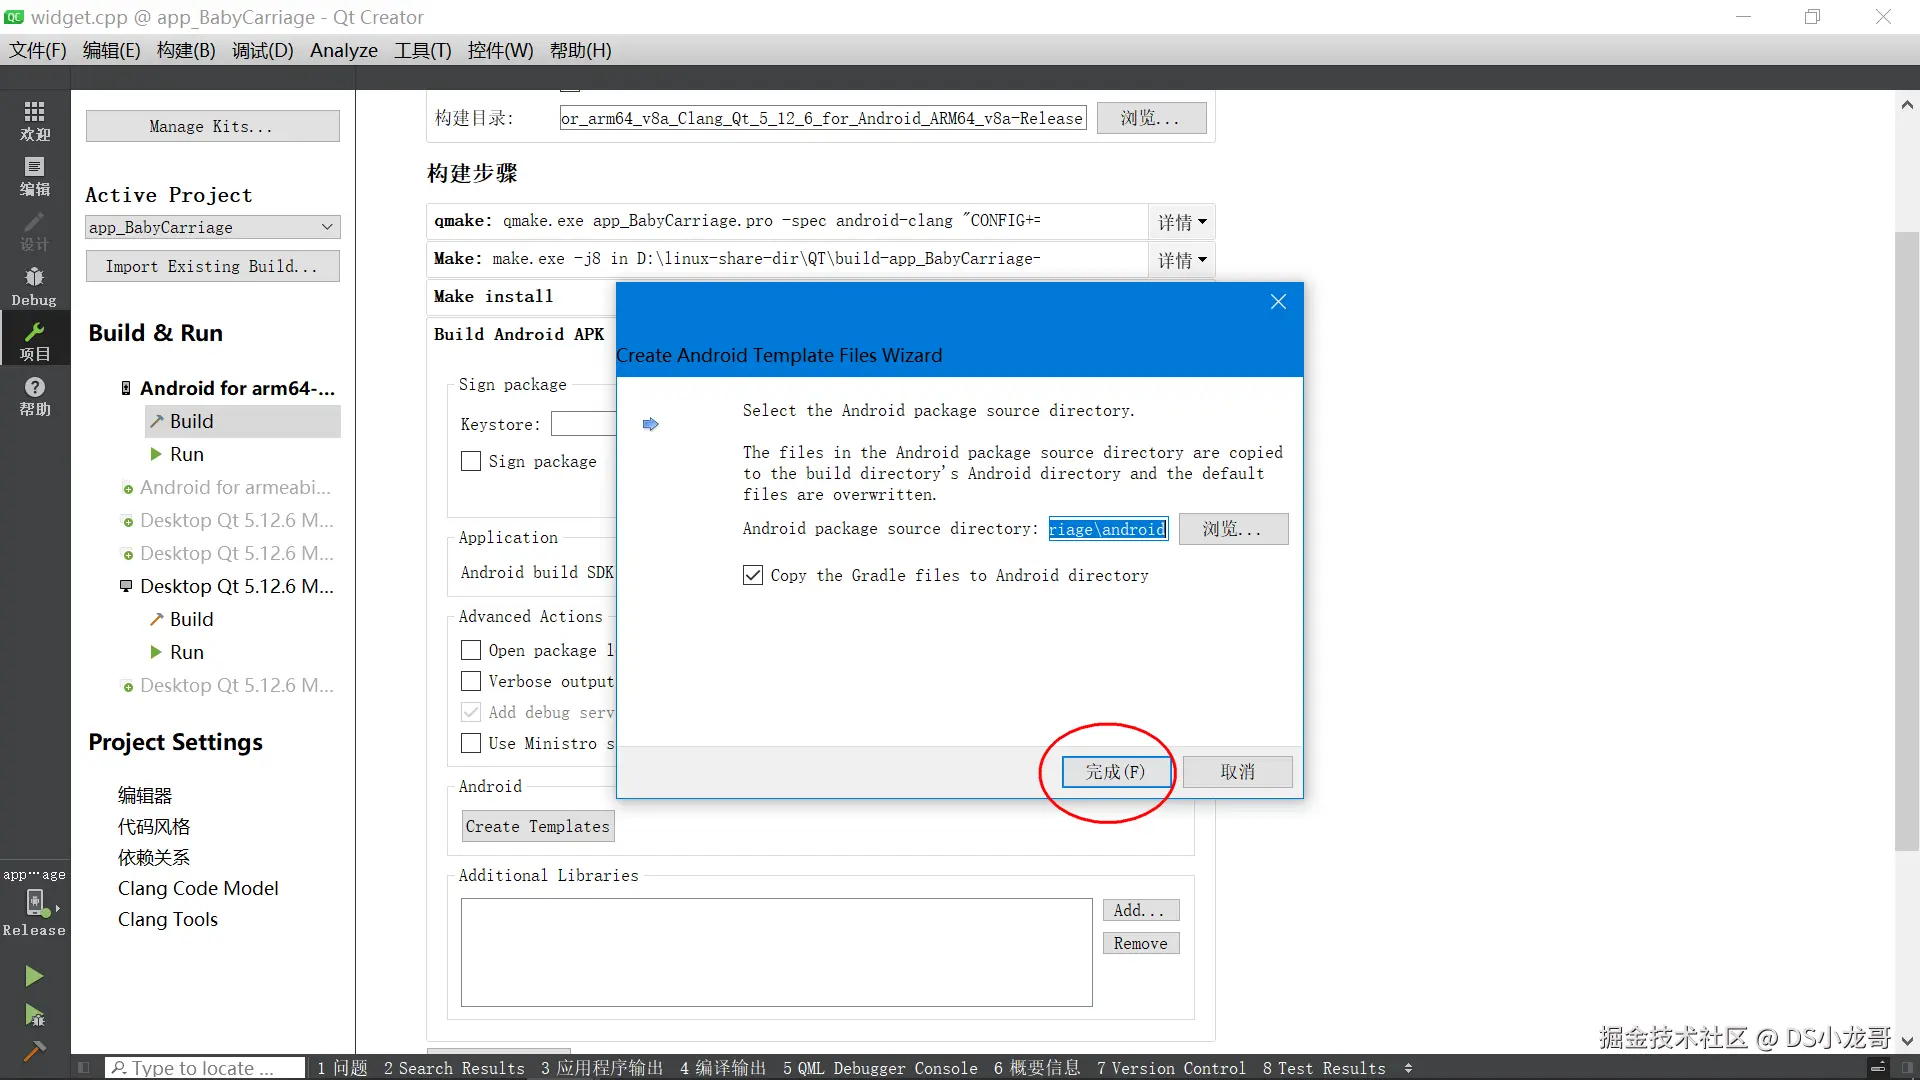Click the Manage Kits button
The width and height of the screenshot is (1920, 1080).
click(x=212, y=126)
